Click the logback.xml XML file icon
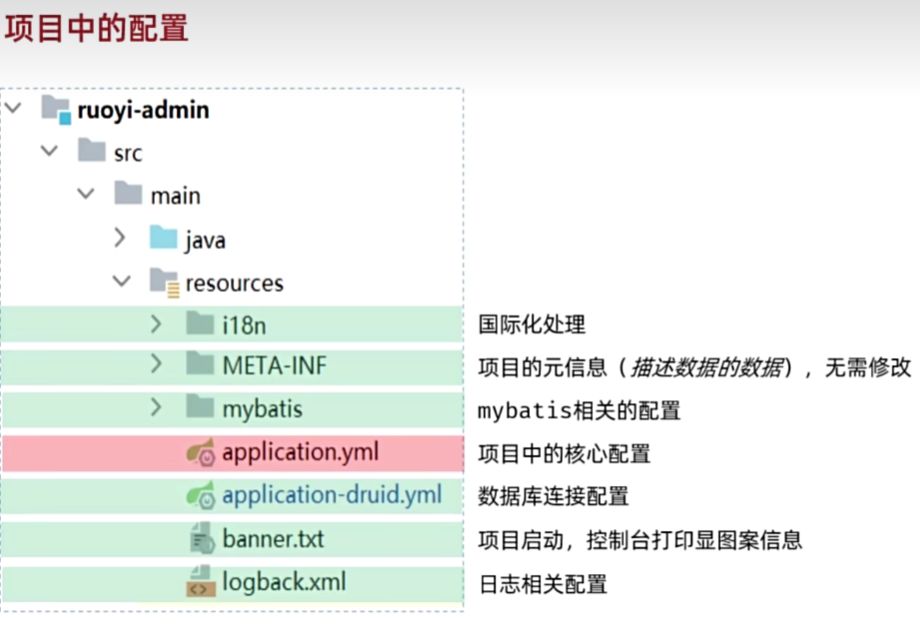Viewport: 920px width, 625px height. 201,581
